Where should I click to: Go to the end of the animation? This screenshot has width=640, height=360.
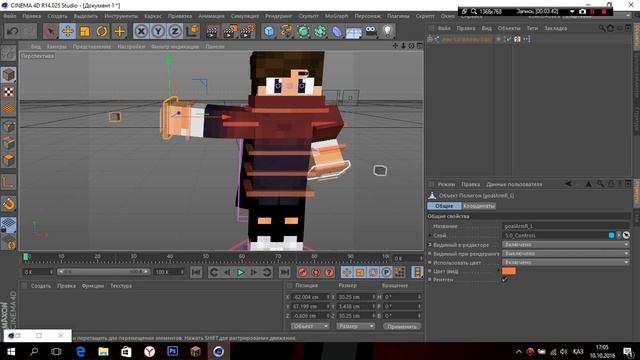tap(284, 272)
